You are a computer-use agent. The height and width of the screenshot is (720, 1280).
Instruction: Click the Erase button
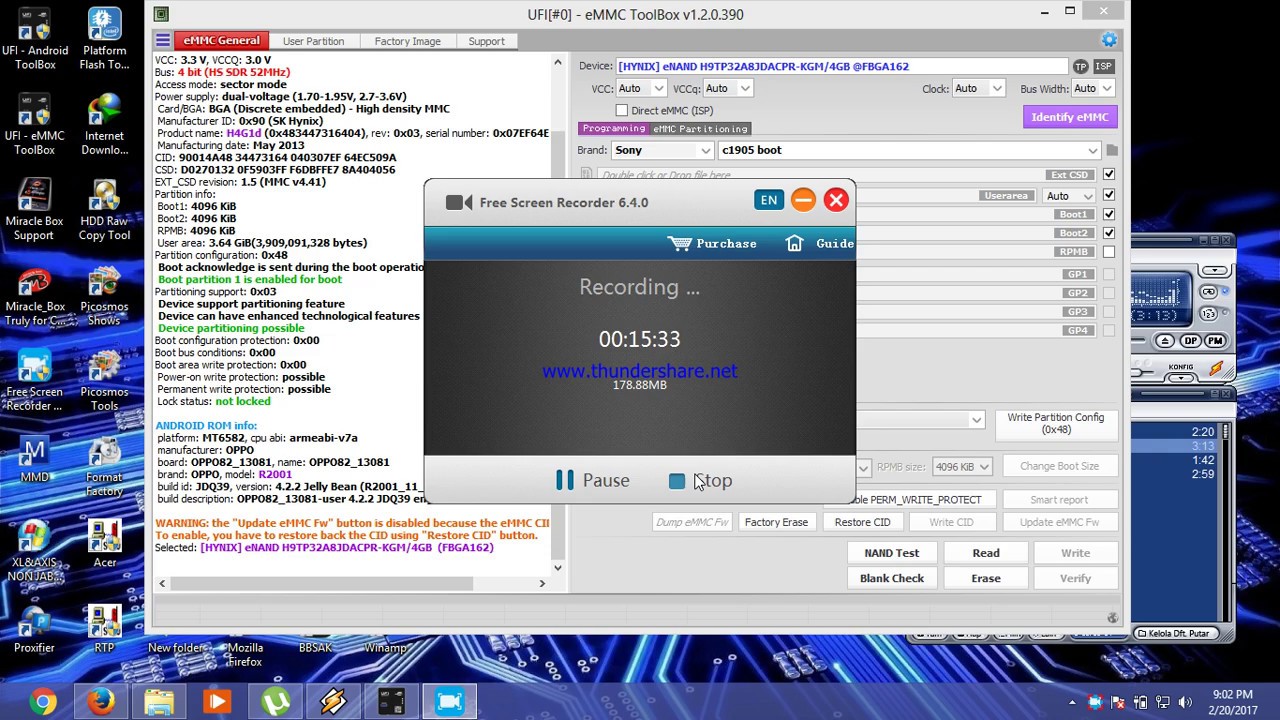(986, 578)
